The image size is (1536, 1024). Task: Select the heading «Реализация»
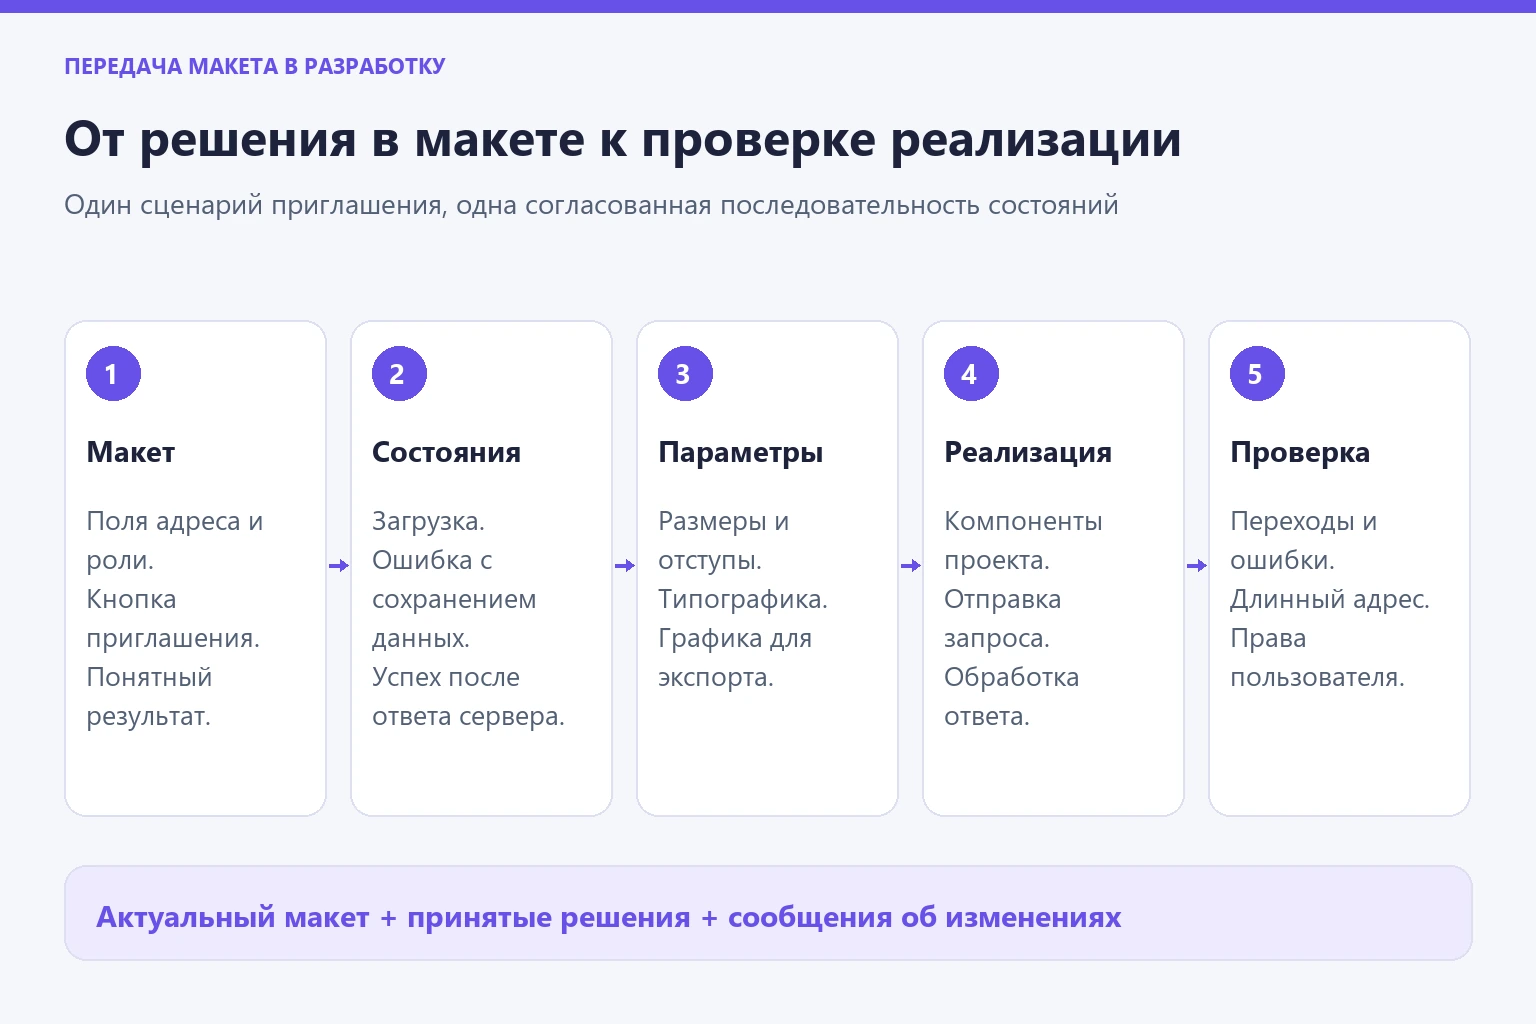tap(1028, 453)
